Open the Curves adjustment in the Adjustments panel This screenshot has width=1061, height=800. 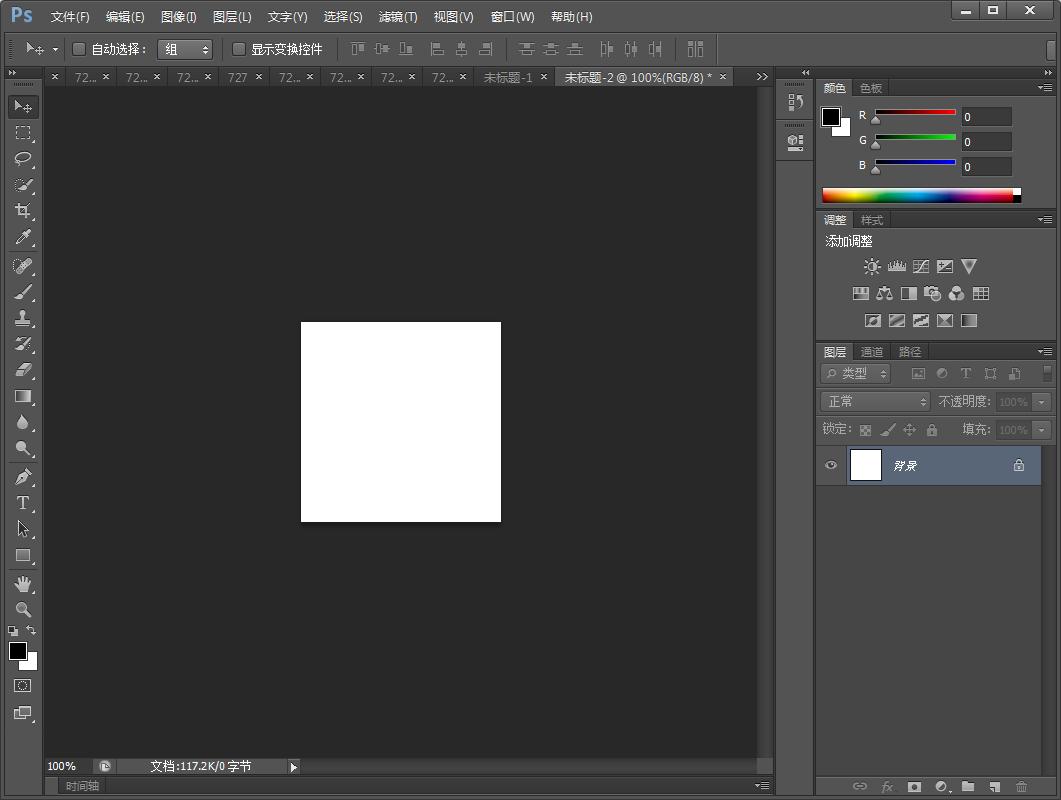(x=920, y=266)
